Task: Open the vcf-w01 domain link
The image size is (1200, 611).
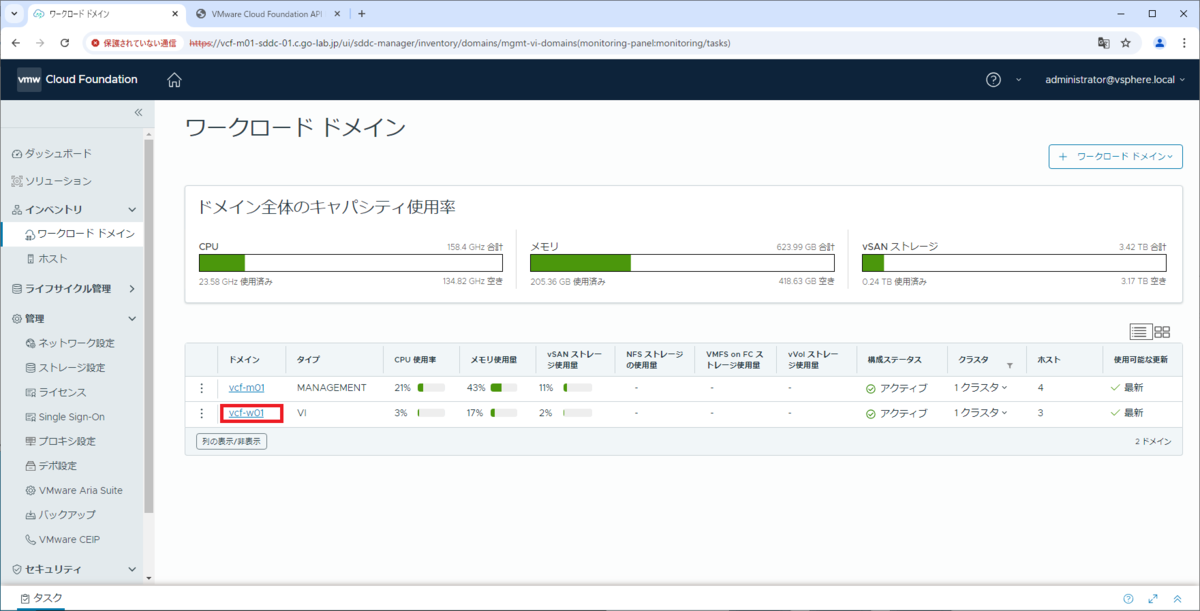Action: coord(246,413)
